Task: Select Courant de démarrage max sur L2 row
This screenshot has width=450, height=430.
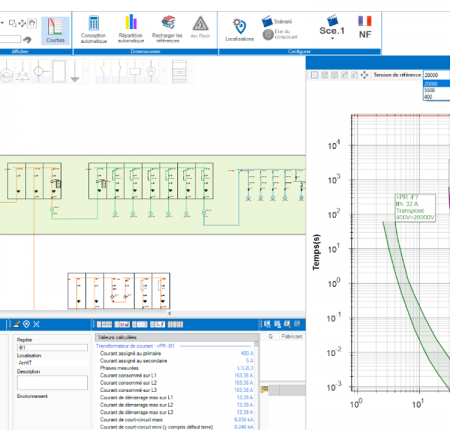Action: coord(177,405)
